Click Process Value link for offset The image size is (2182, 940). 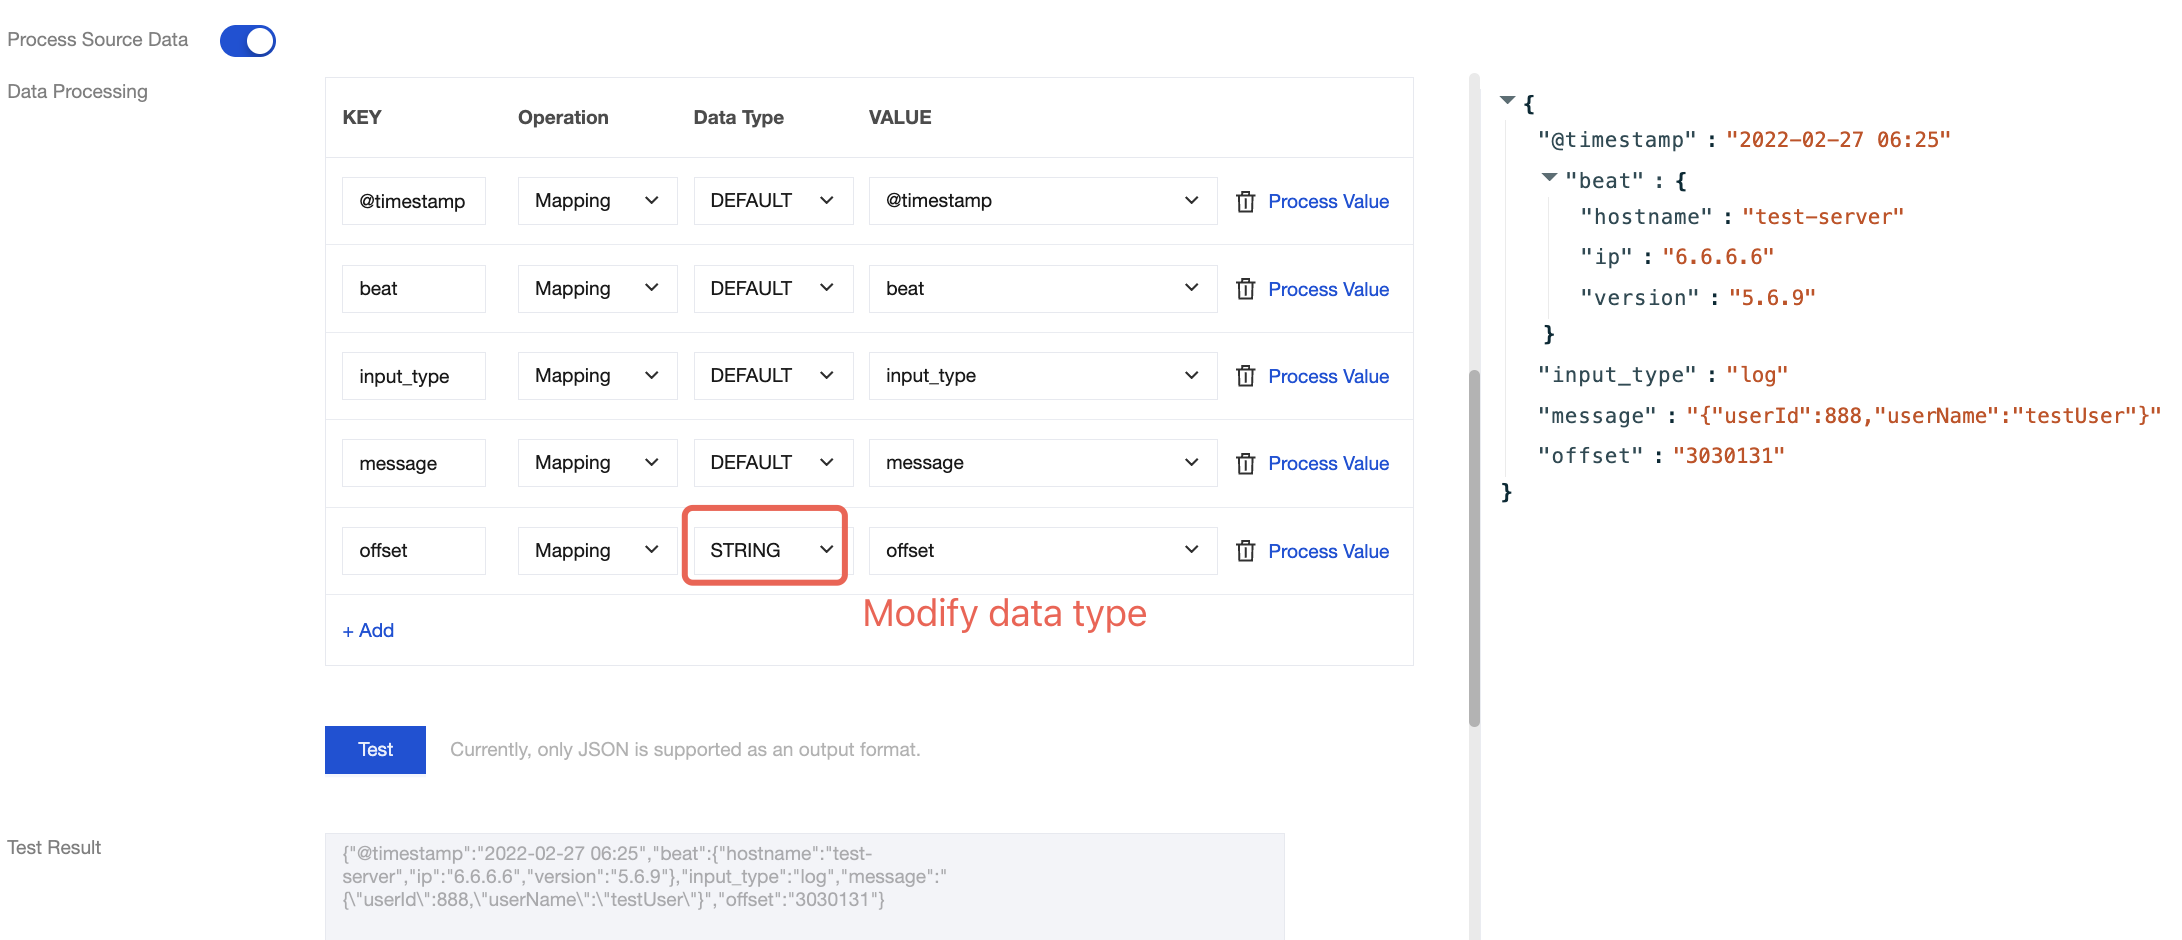pyautogui.click(x=1328, y=551)
